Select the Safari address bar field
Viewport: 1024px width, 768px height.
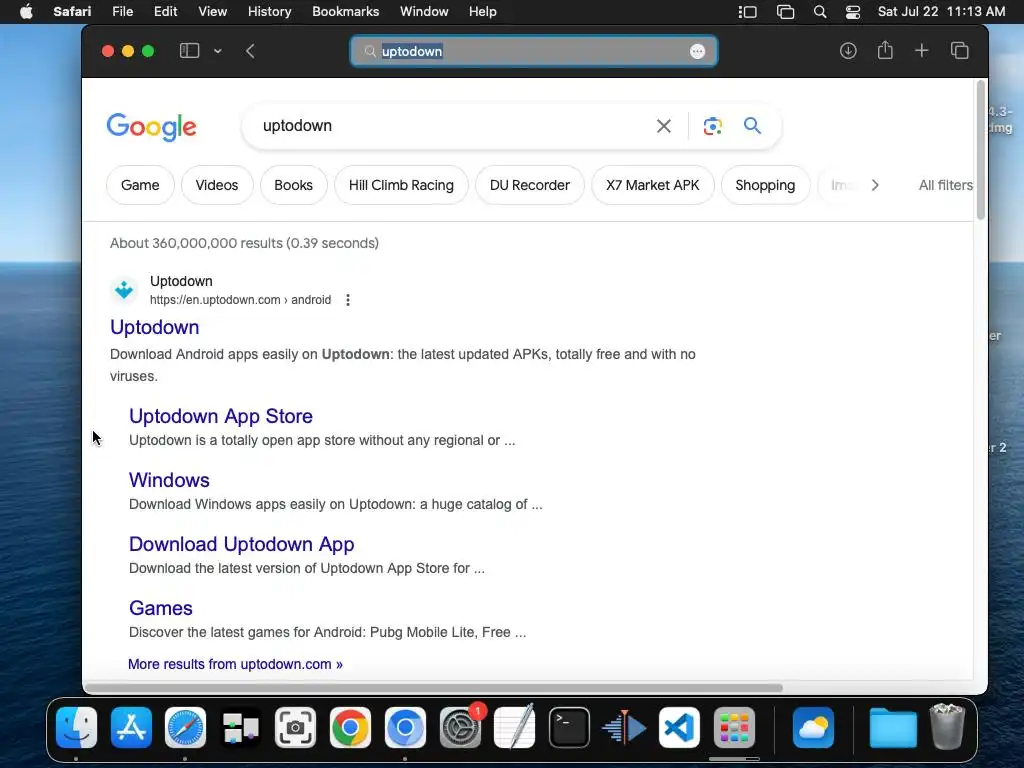point(534,52)
